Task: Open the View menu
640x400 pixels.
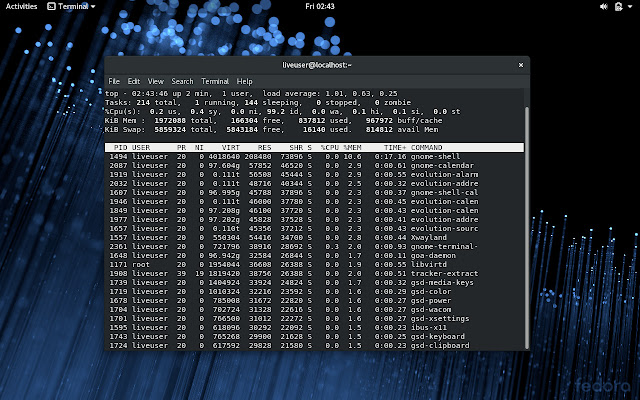Action: pyautogui.click(x=156, y=81)
